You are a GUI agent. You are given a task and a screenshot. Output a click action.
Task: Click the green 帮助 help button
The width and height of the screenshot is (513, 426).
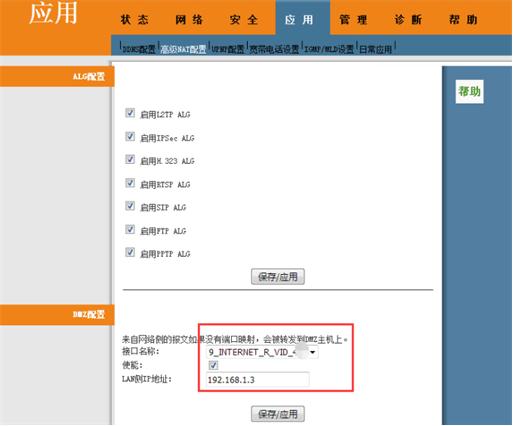(x=469, y=91)
